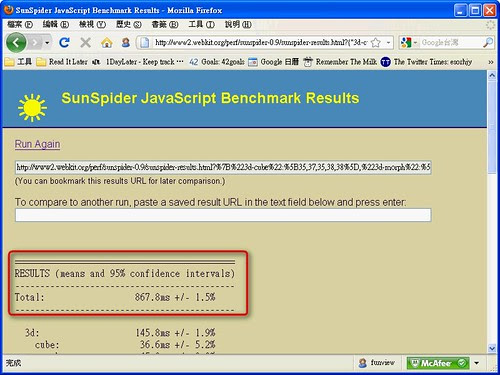This screenshot has height=375, width=500.
Task: Reload the page with the refresh icon
Action: (x=64, y=42)
